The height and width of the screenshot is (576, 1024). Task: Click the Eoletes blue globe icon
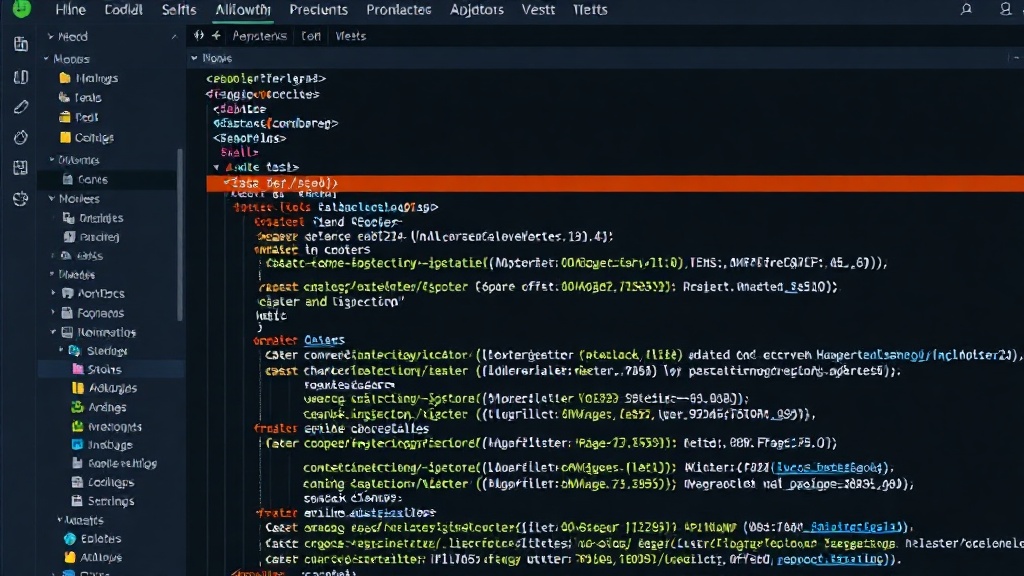(69, 539)
